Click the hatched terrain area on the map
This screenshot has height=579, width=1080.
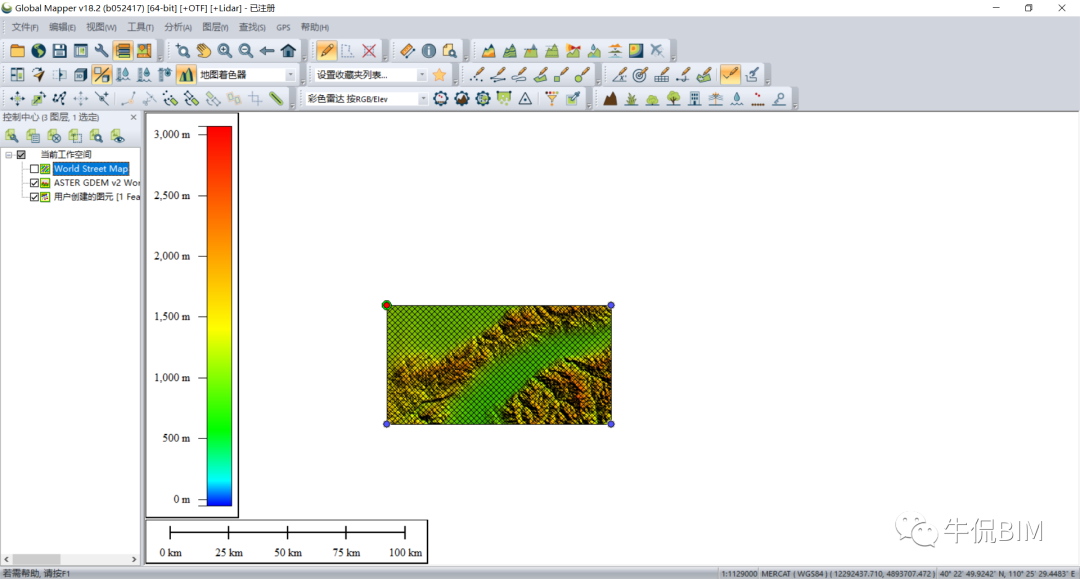tap(499, 365)
